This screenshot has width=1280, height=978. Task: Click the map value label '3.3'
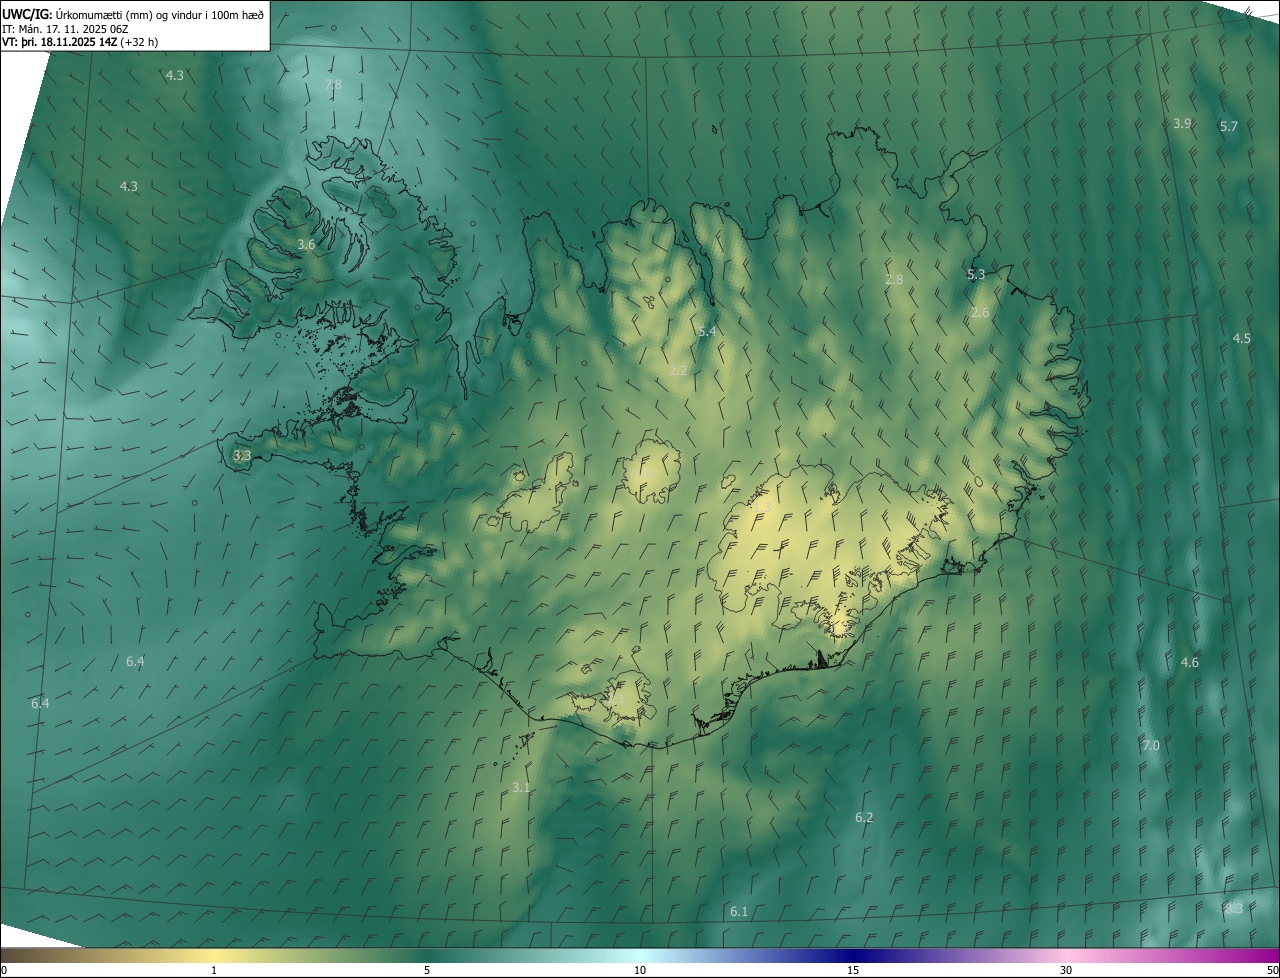pos(242,455)
